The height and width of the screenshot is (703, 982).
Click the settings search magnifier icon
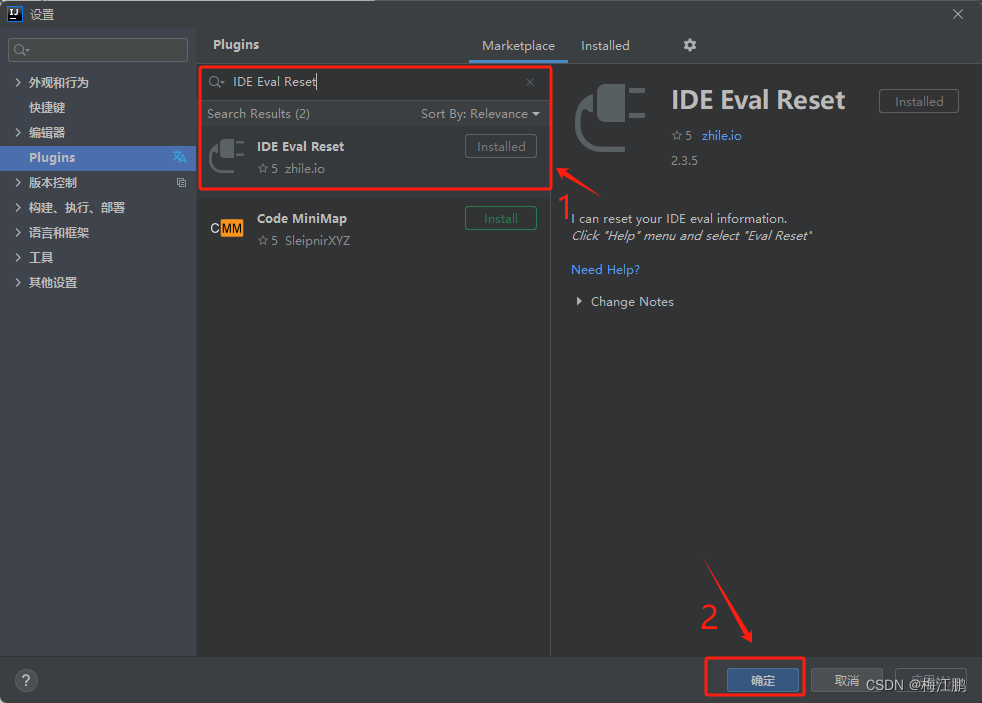(x=22, y=50)
